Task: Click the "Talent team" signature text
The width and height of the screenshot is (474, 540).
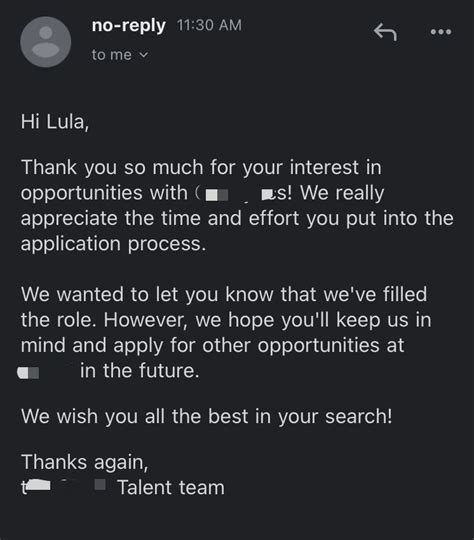Action: tap(171, 488)
